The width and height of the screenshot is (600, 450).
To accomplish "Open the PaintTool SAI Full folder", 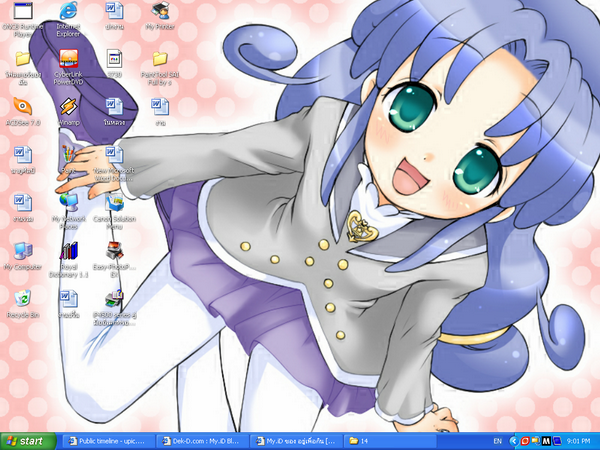I will 160,59.
